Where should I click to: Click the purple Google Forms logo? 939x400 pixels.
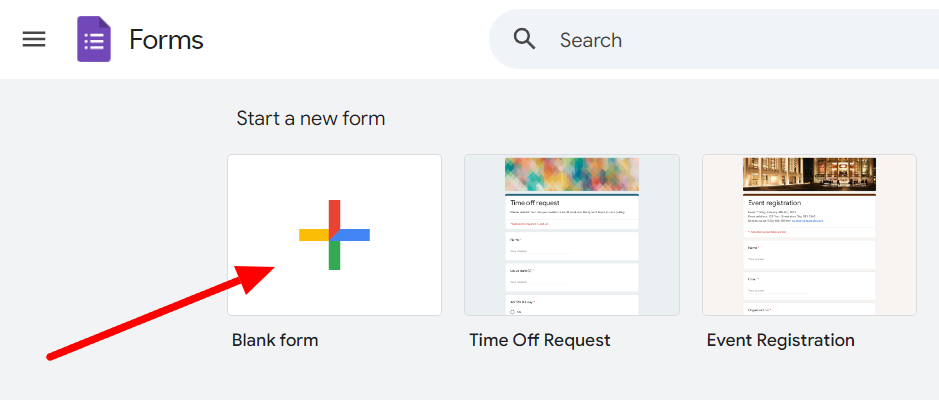(94, 40)
